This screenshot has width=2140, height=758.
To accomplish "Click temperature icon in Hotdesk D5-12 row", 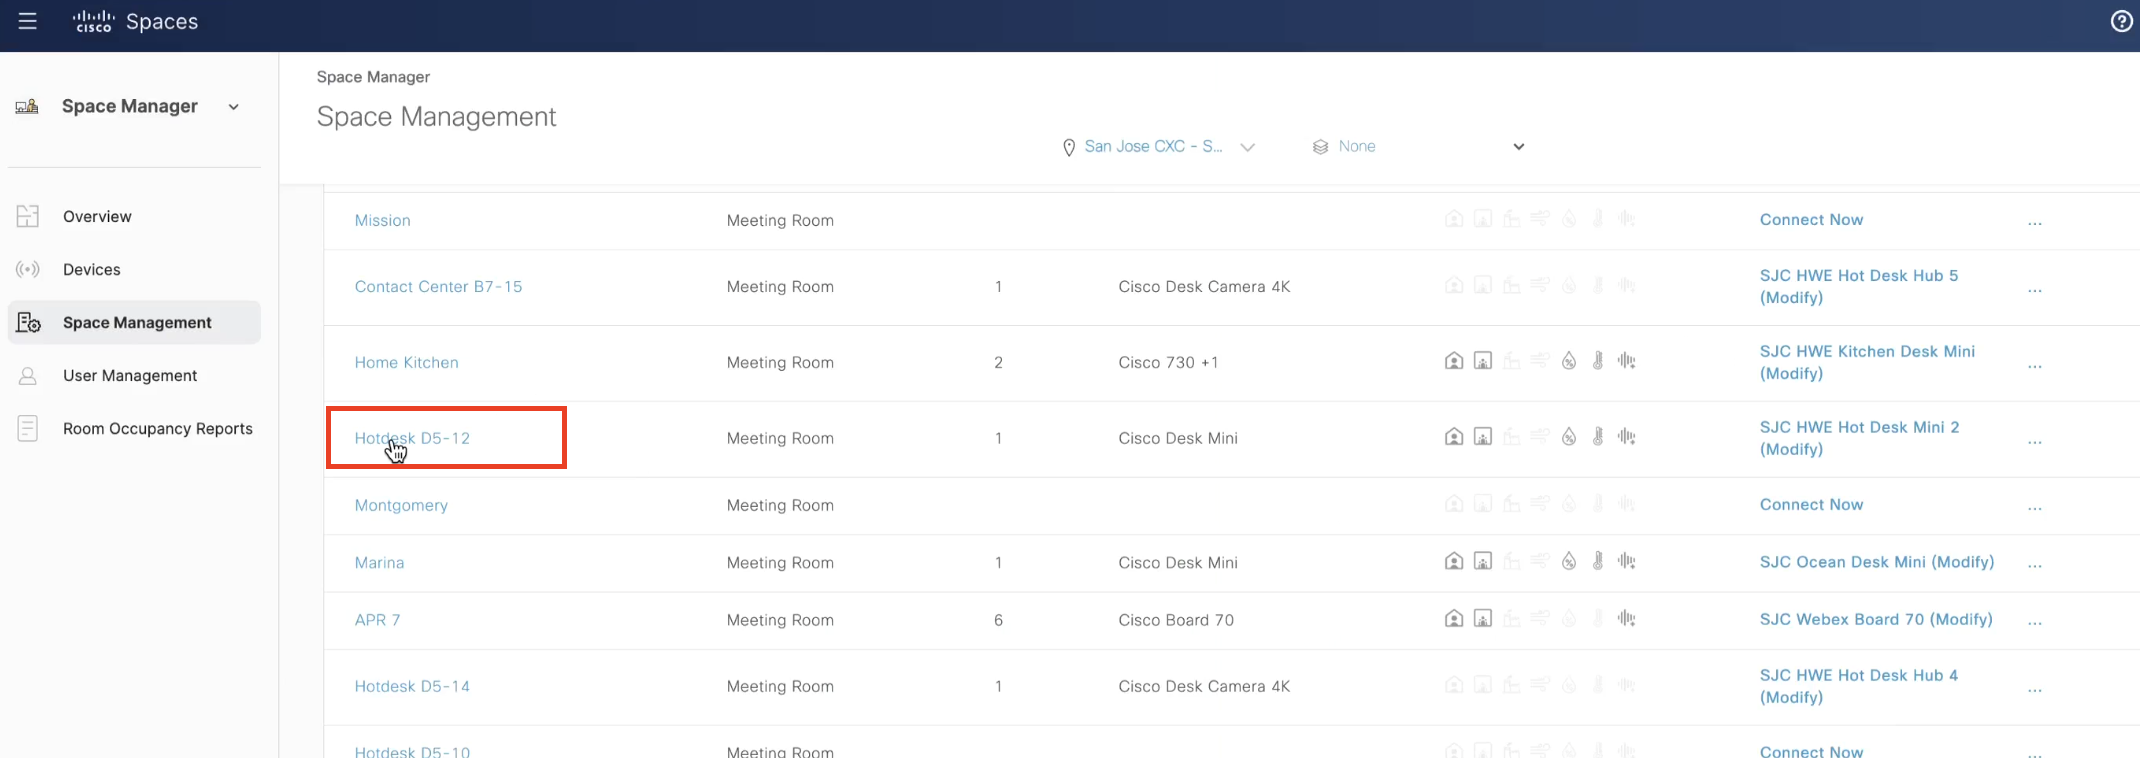I will coord(1598,437).
